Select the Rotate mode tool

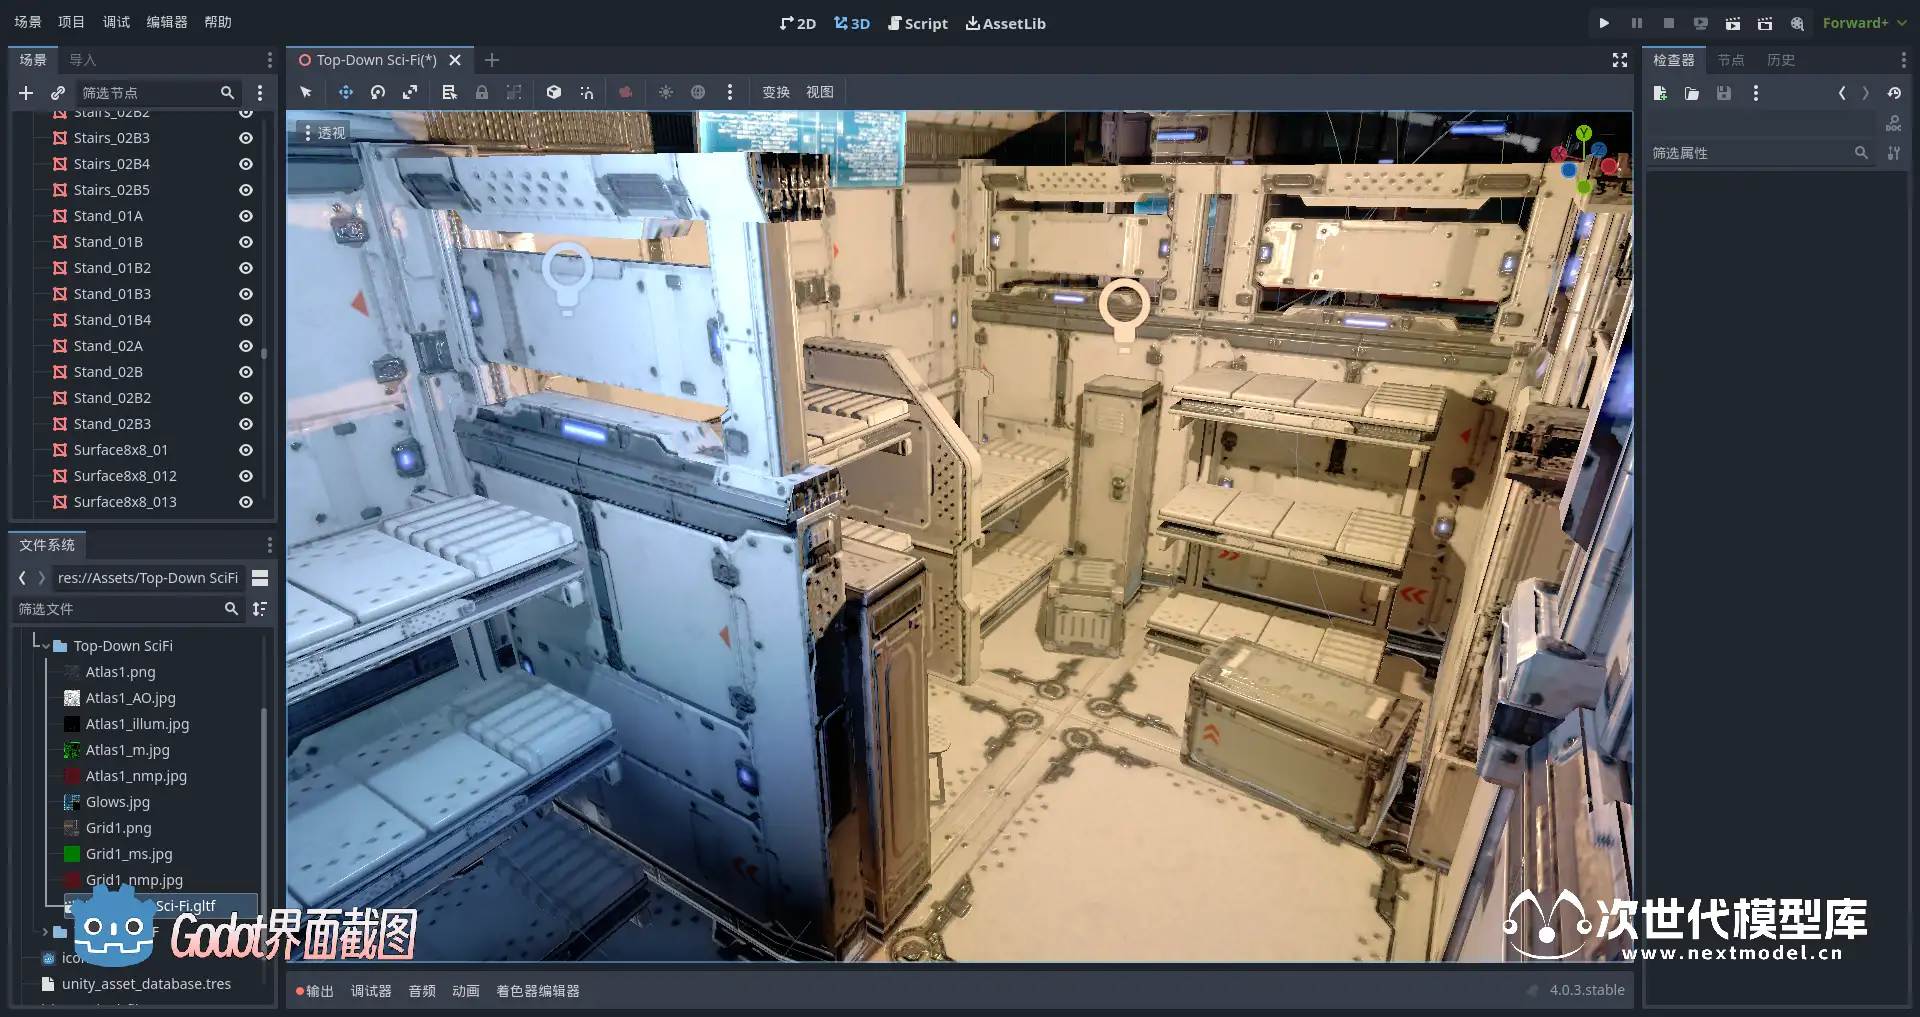point(378,92)
